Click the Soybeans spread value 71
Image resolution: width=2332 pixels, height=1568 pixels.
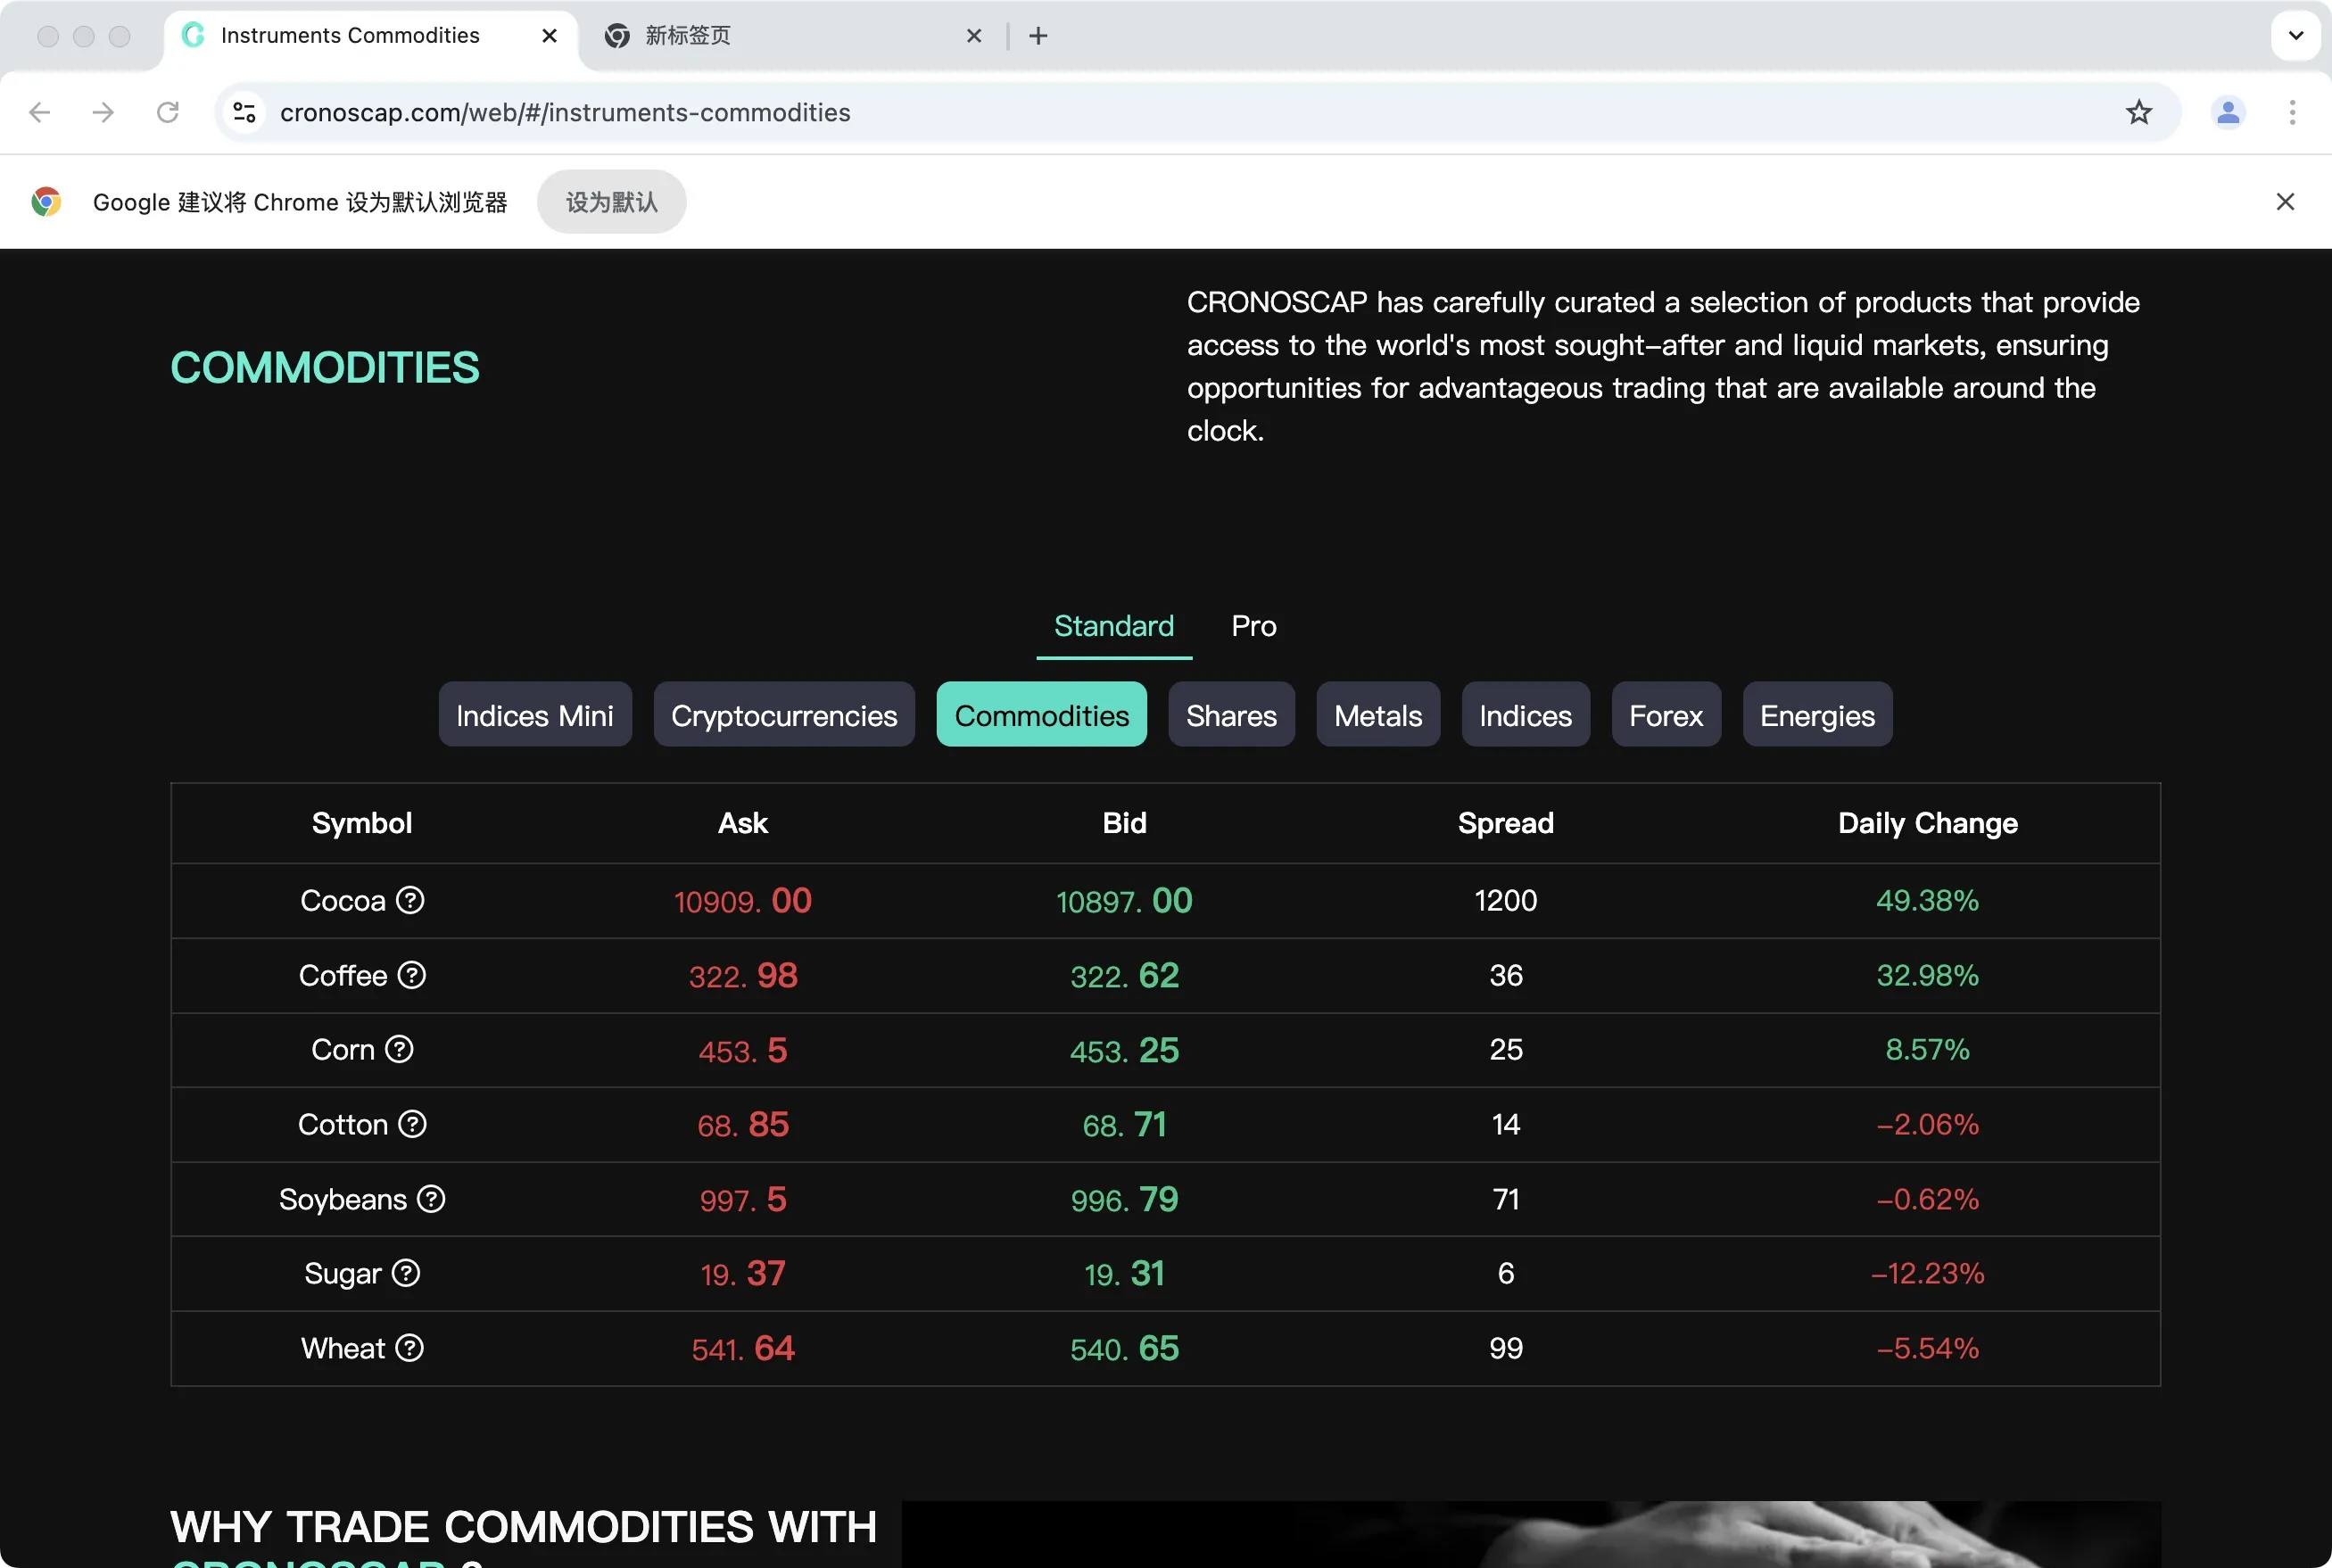1505,1198
